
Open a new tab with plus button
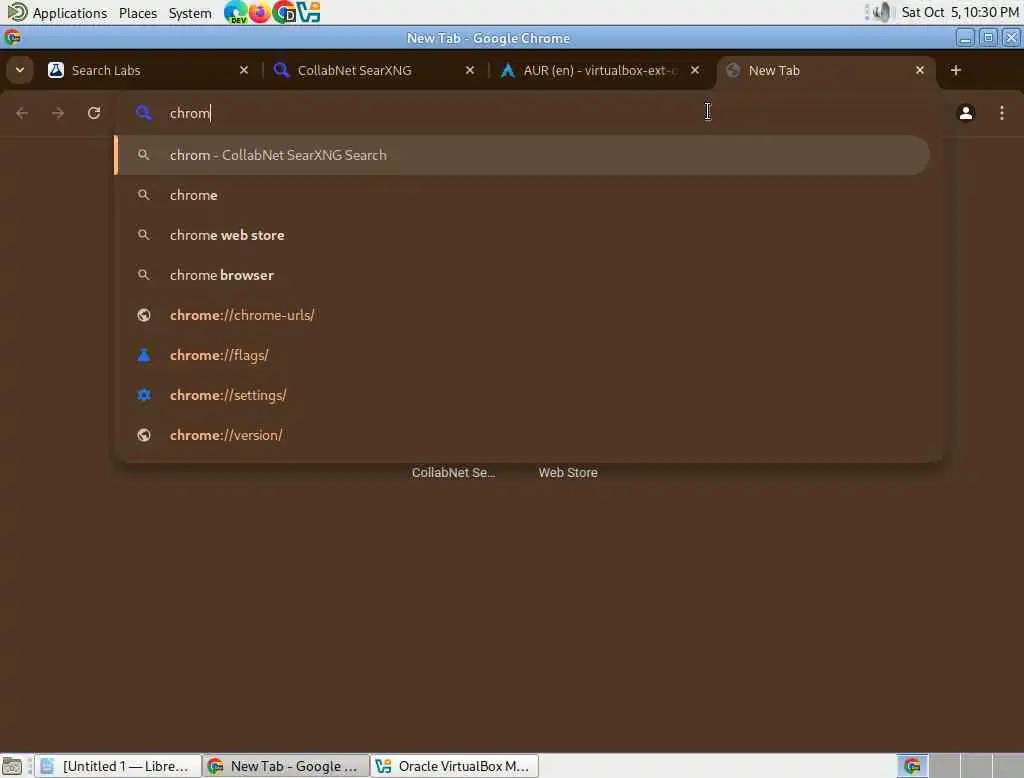pos(955,70)
